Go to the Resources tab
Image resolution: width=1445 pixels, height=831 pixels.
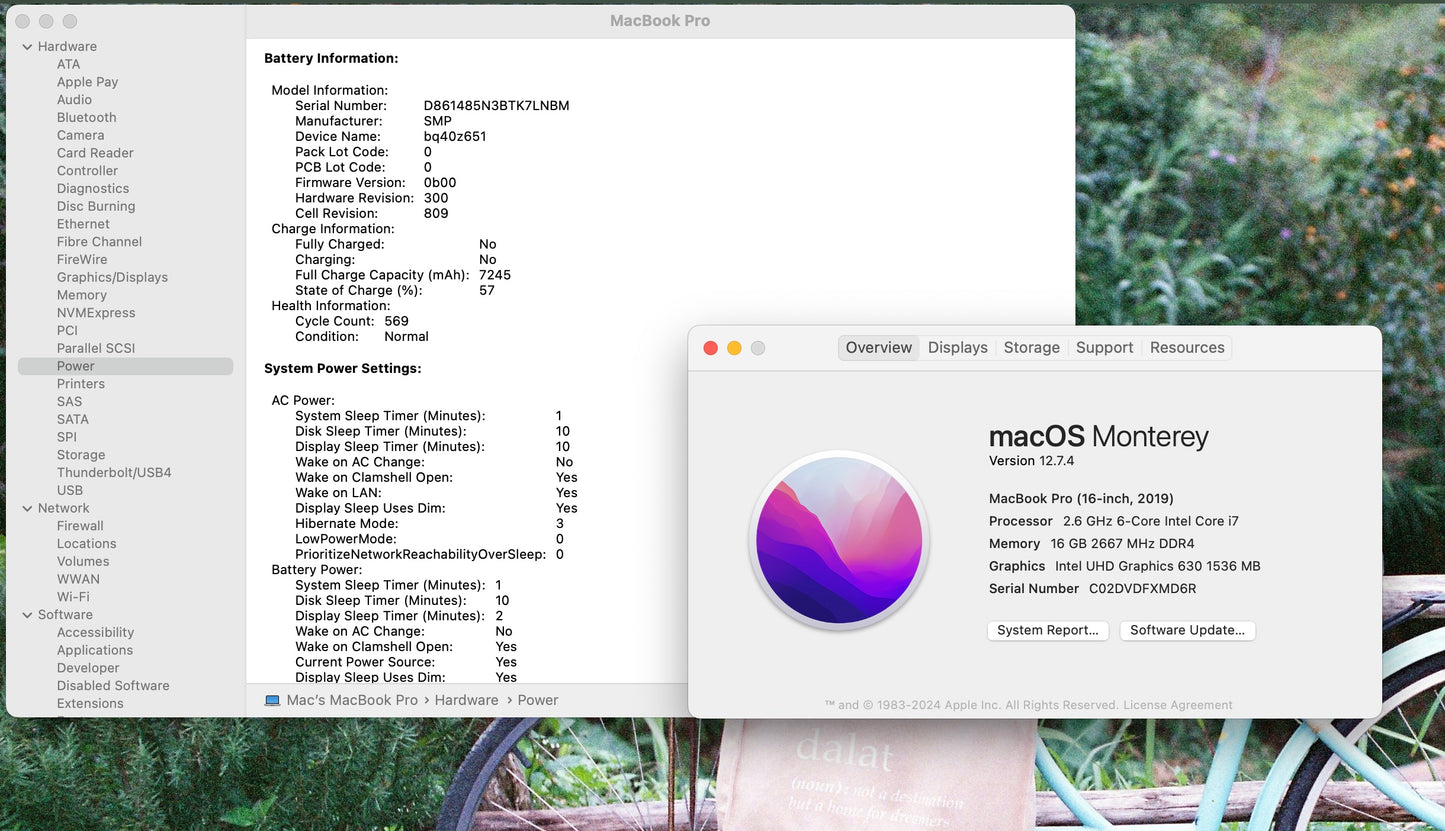coord(1186,348)
